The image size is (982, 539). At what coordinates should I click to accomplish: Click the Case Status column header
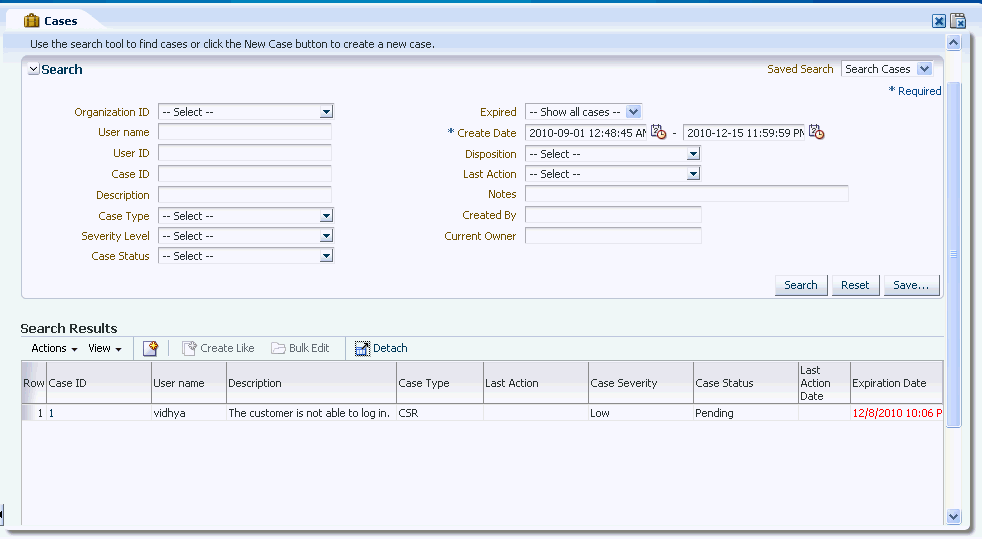(x=746, y=383)
